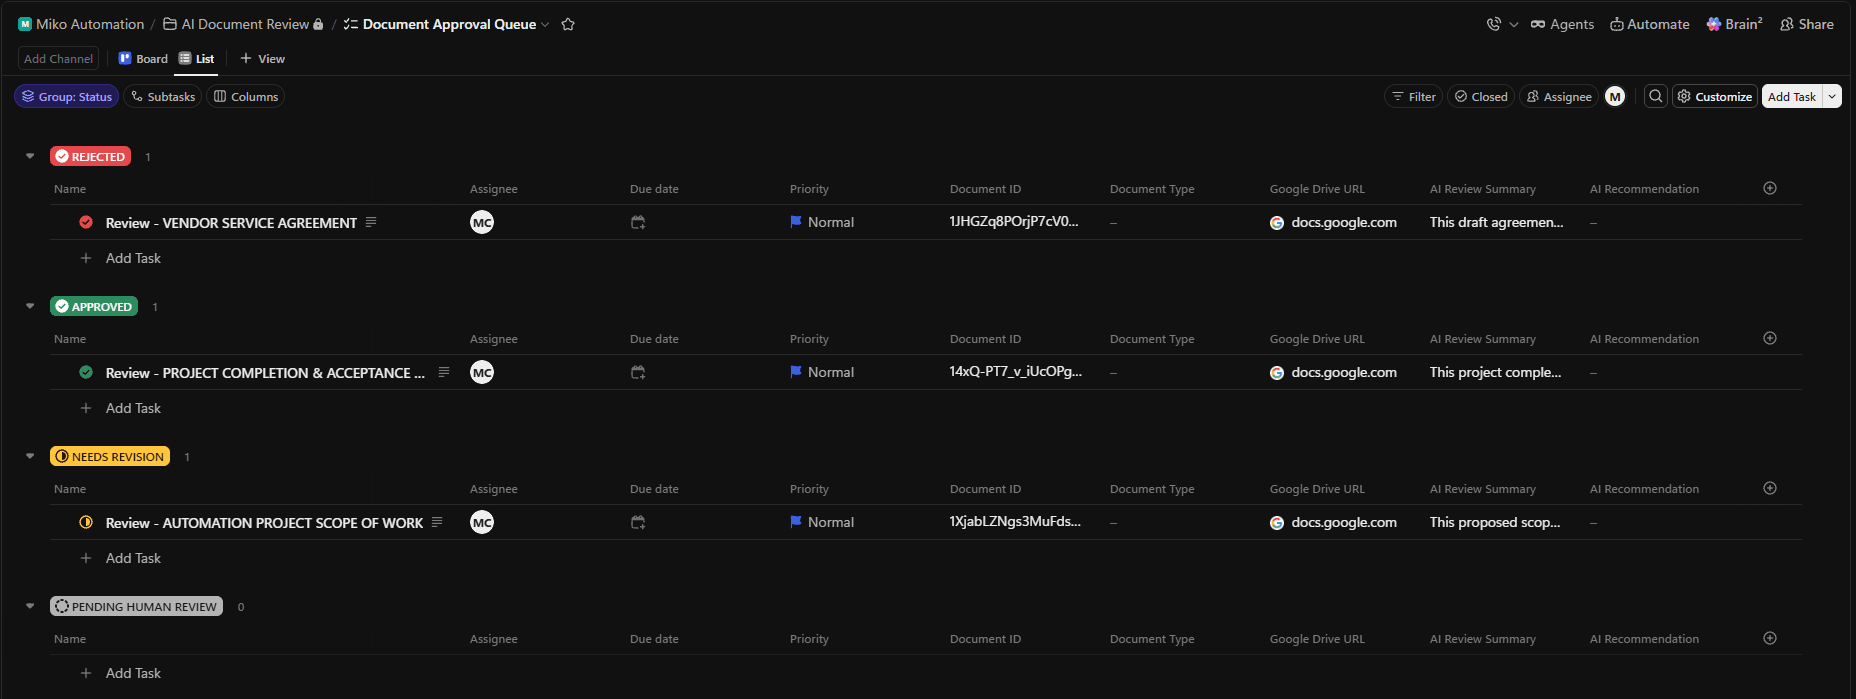Go to AI Document Review folder breadcrumb
Screen dimensions: 1856x699
coord(245,24)
